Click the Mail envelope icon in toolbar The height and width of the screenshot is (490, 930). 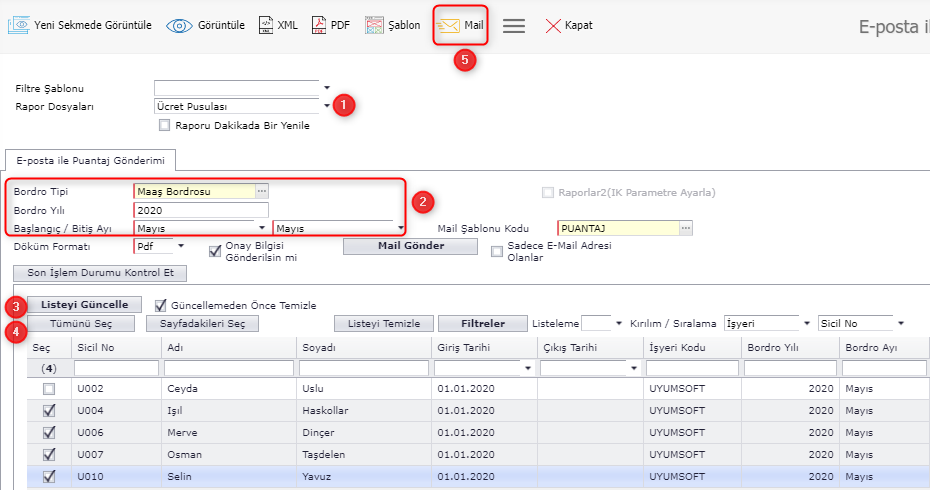(449, 25)
